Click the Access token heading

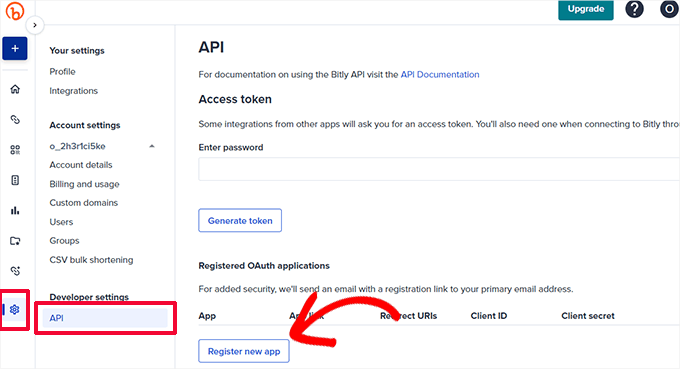[x=235, y=99]
